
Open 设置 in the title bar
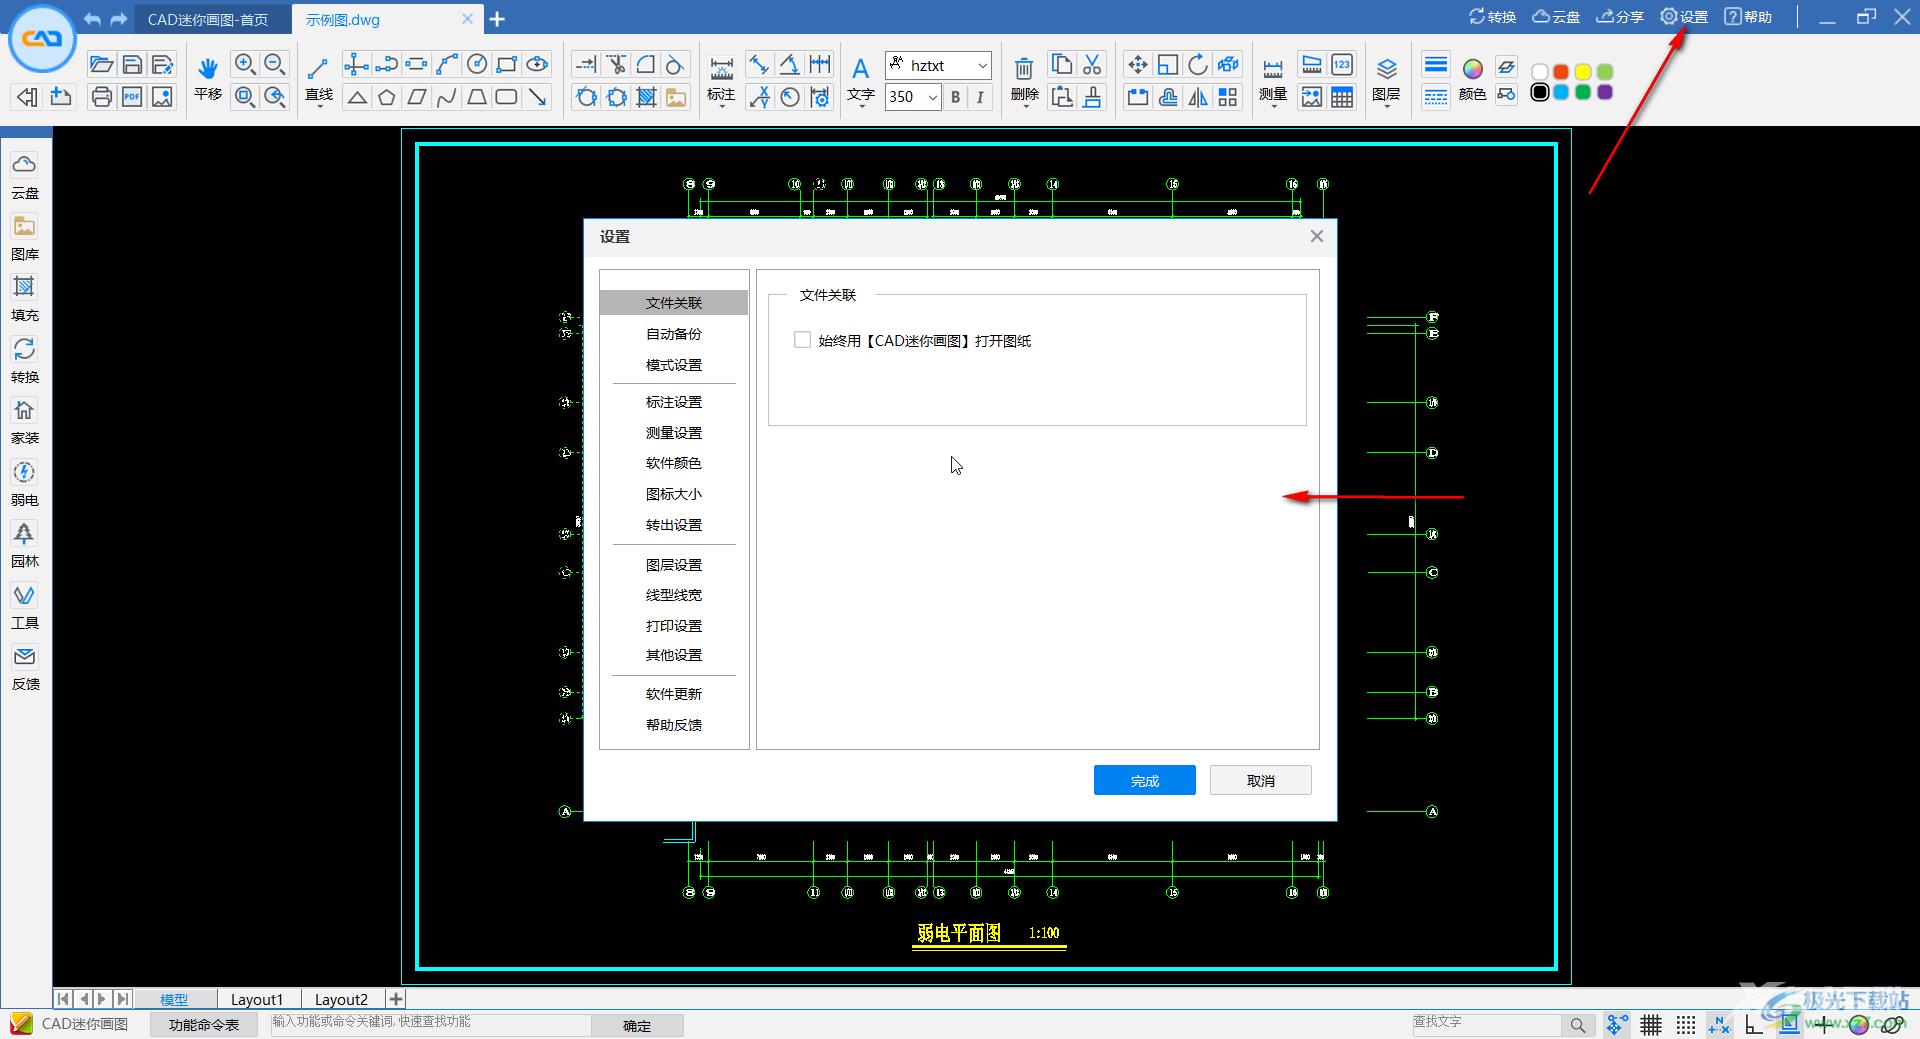1684,17
